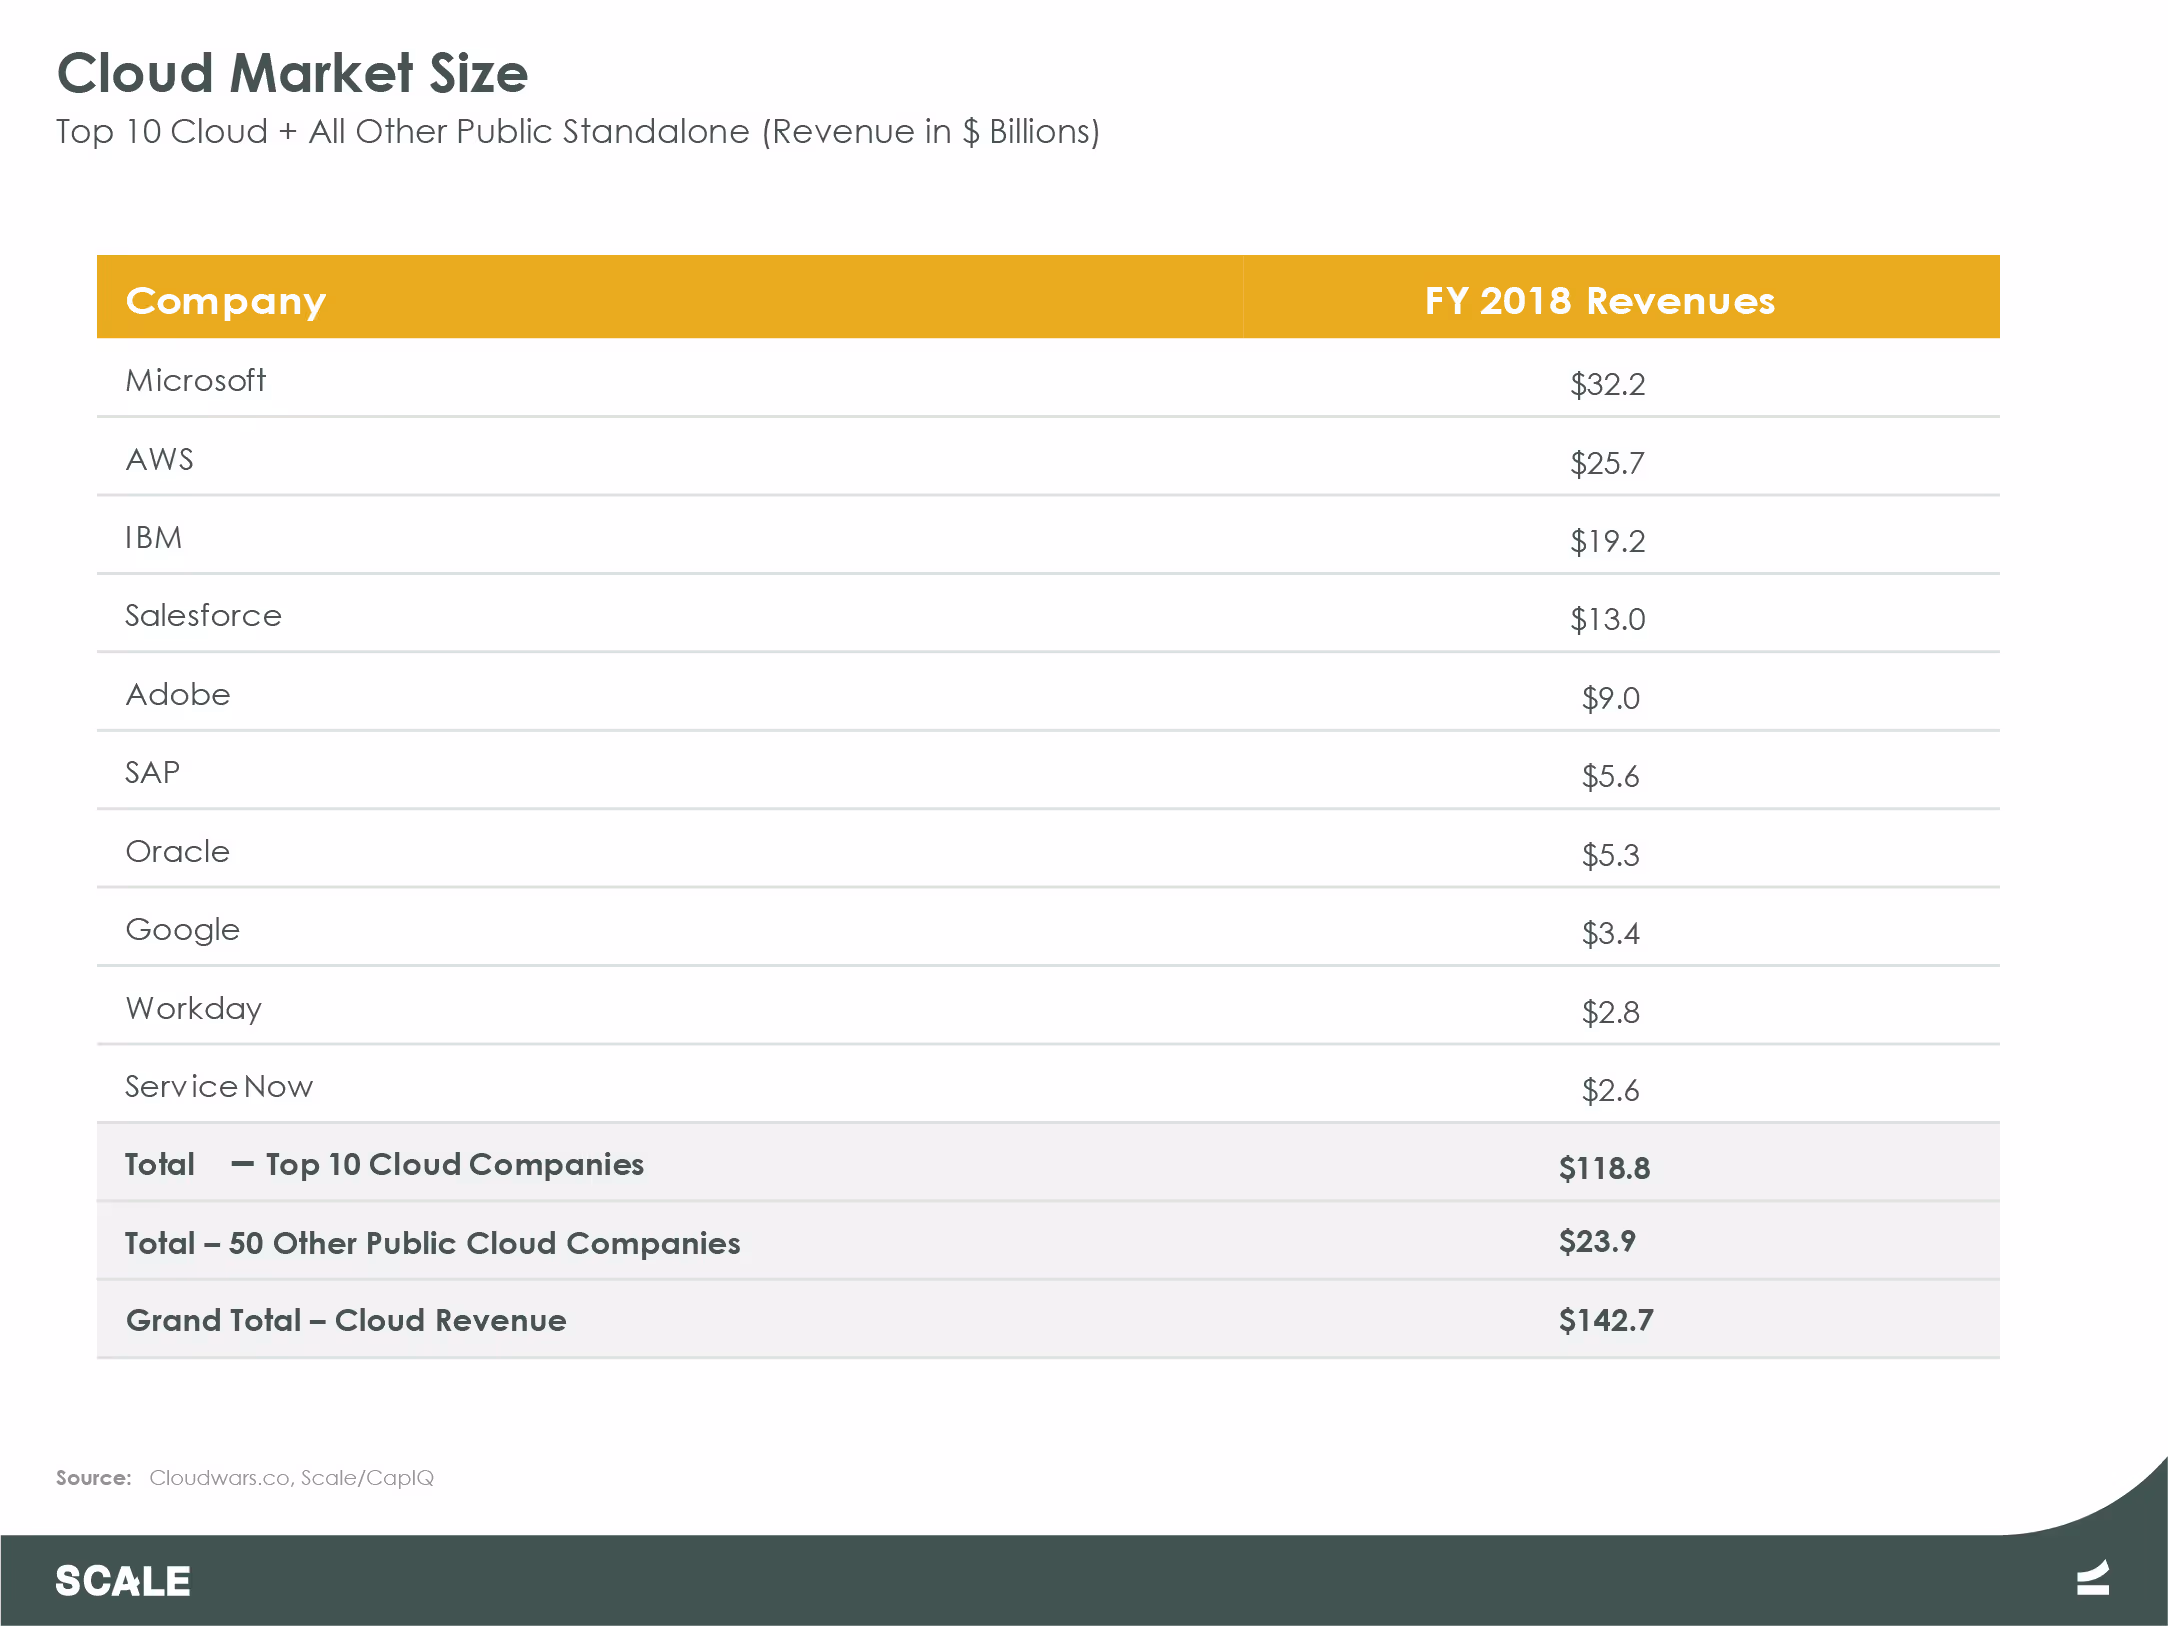Click the Oracle table row
Image resolution: width=2168 pixels, height=1626 pixels.
point(177,852)
